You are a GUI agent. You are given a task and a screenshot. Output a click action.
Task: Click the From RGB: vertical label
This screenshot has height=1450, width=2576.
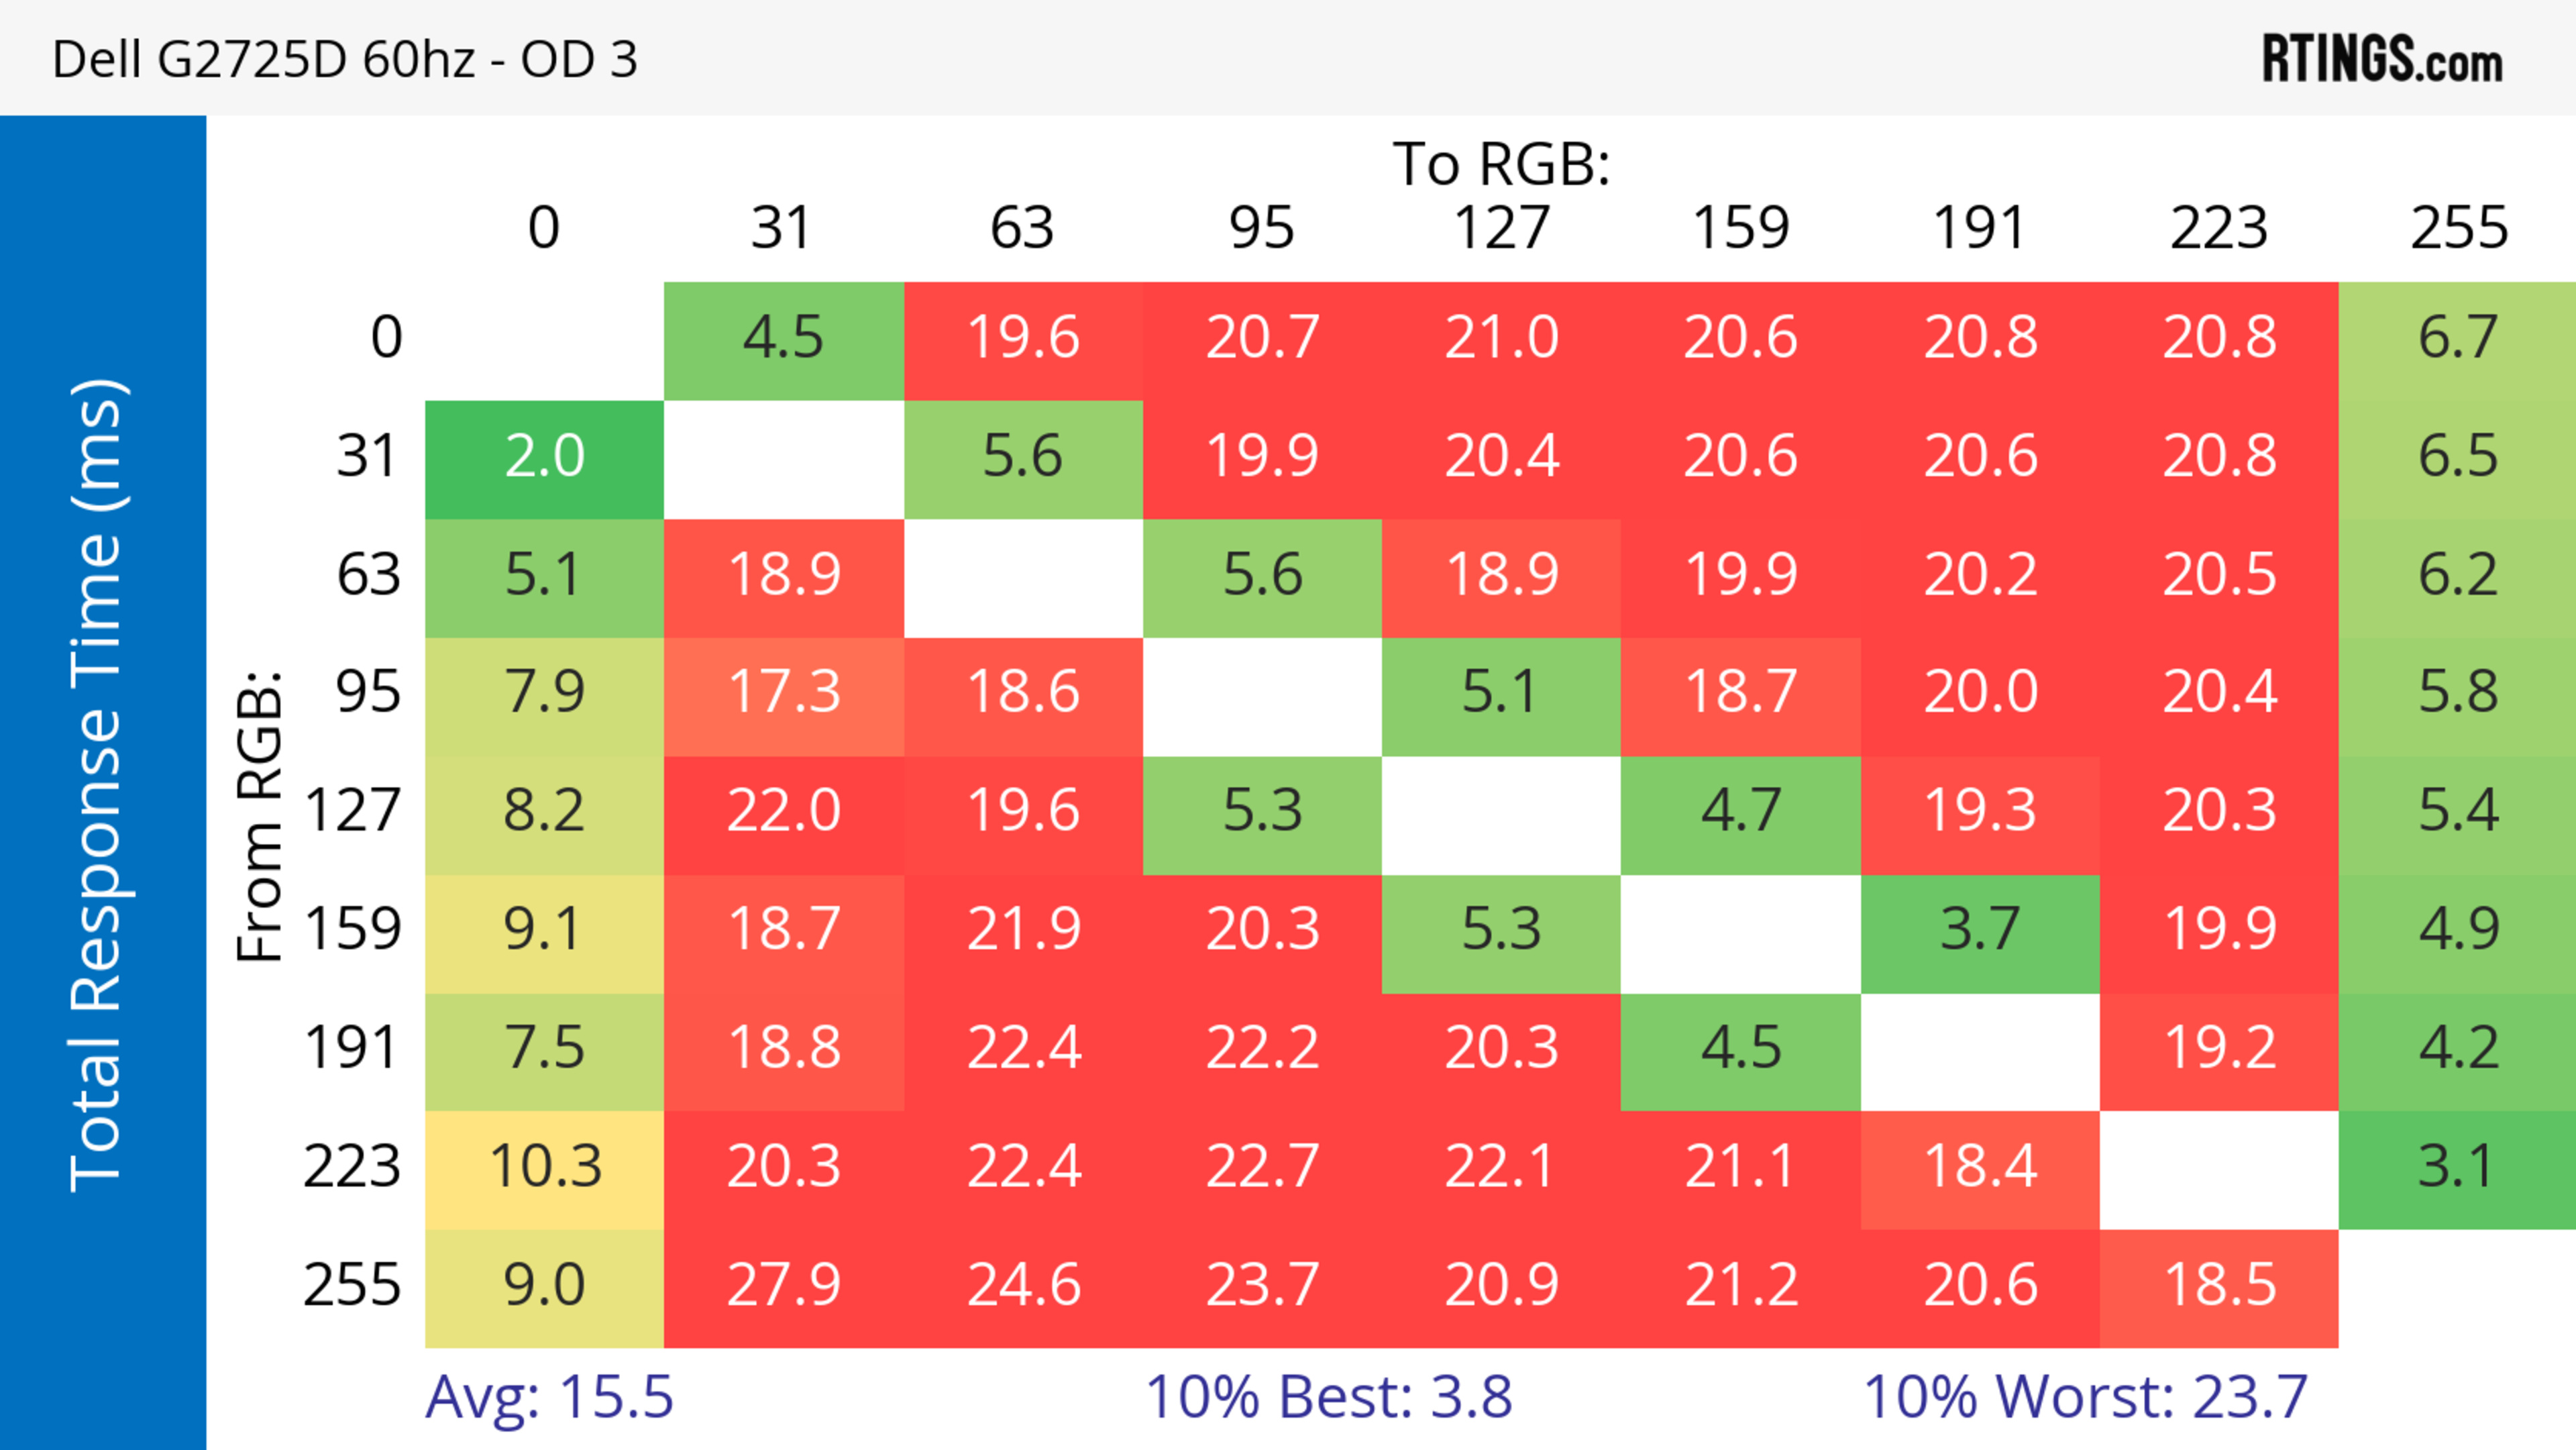click(260, 815)
